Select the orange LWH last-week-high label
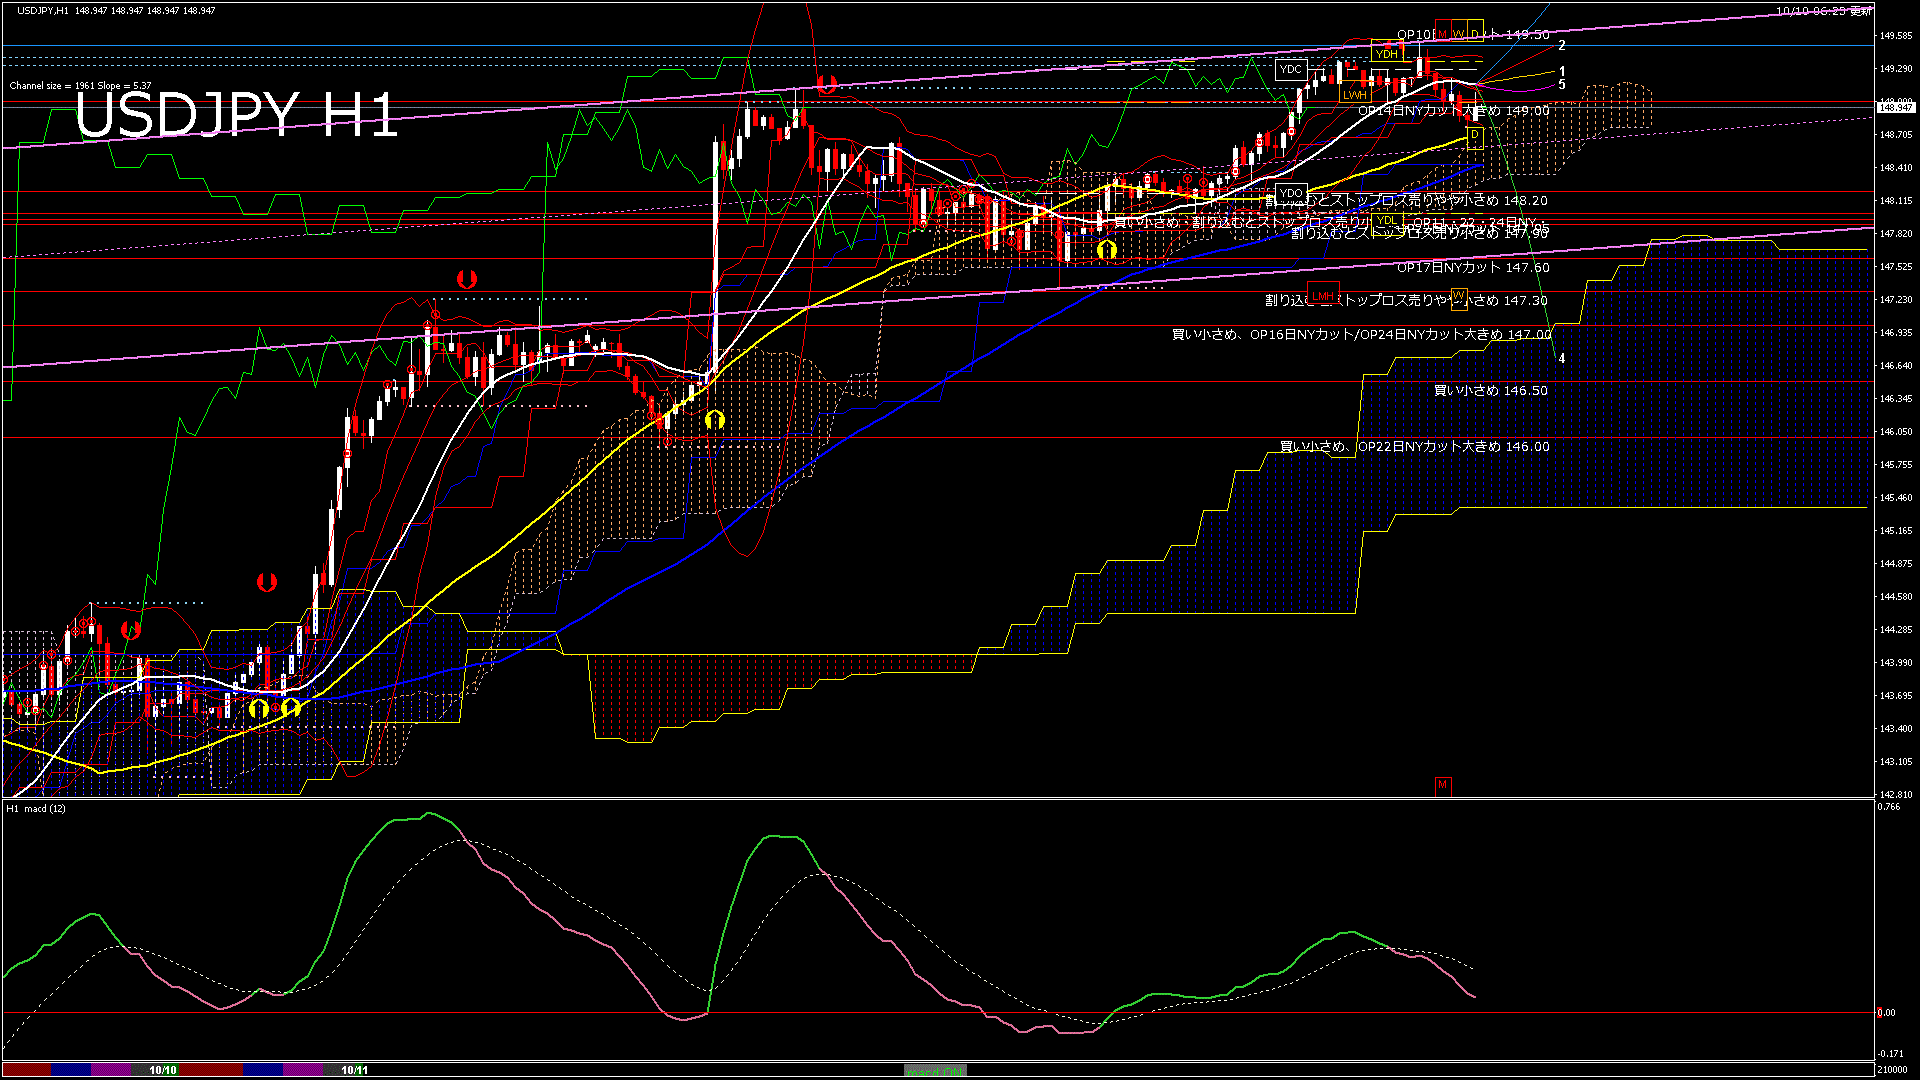Viewport: 1920px width, 1080px height. (1354, 95)
